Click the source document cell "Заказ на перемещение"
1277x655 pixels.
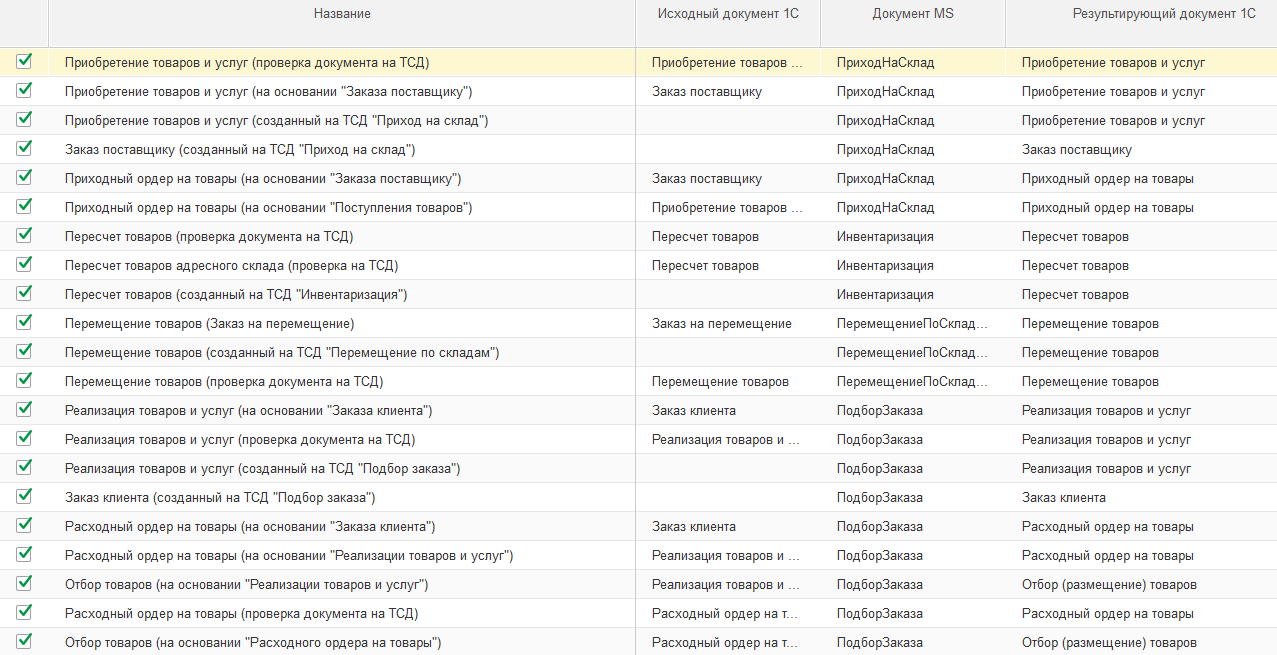[x=721, y=324]
